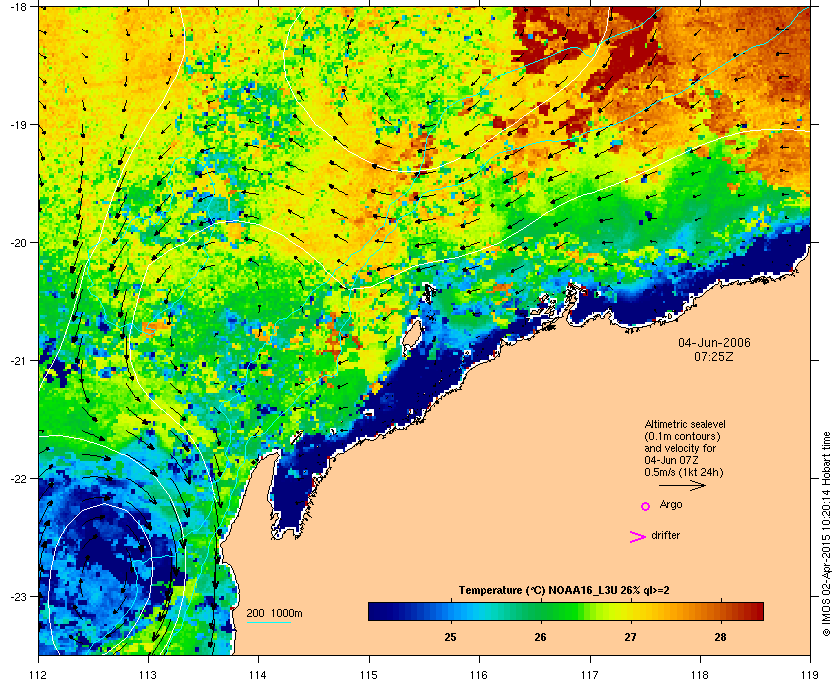840x680 pixels.
Task: Click the latitude axis label -18
Action: pyautogui.click(x=18, y=6)
